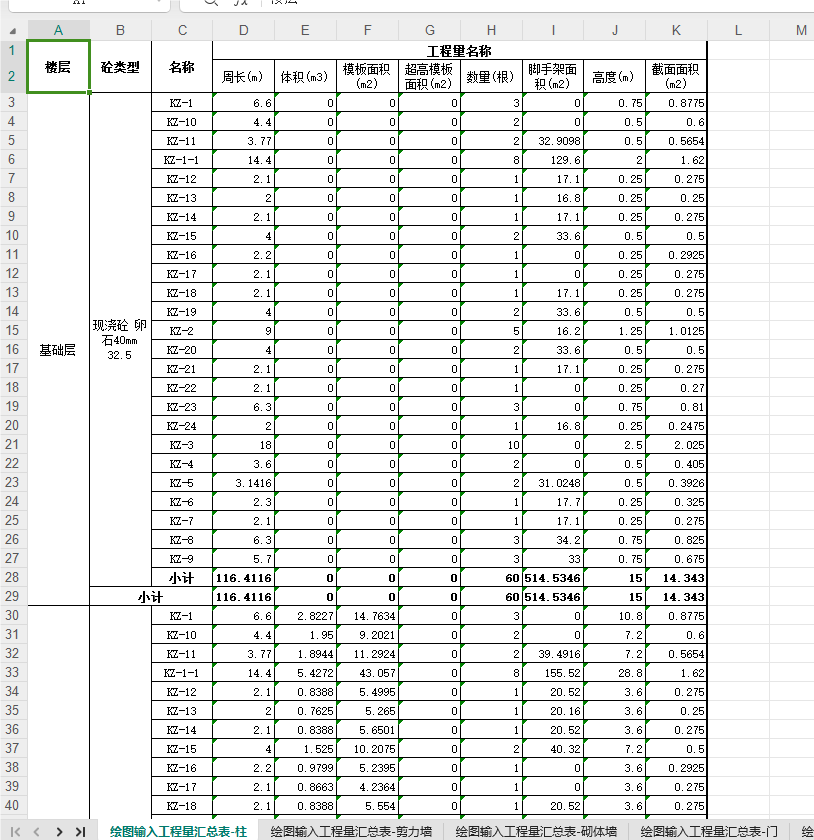
Task: Click the row 16 number header
Action: pyautogui.click(x=12, y=349)
